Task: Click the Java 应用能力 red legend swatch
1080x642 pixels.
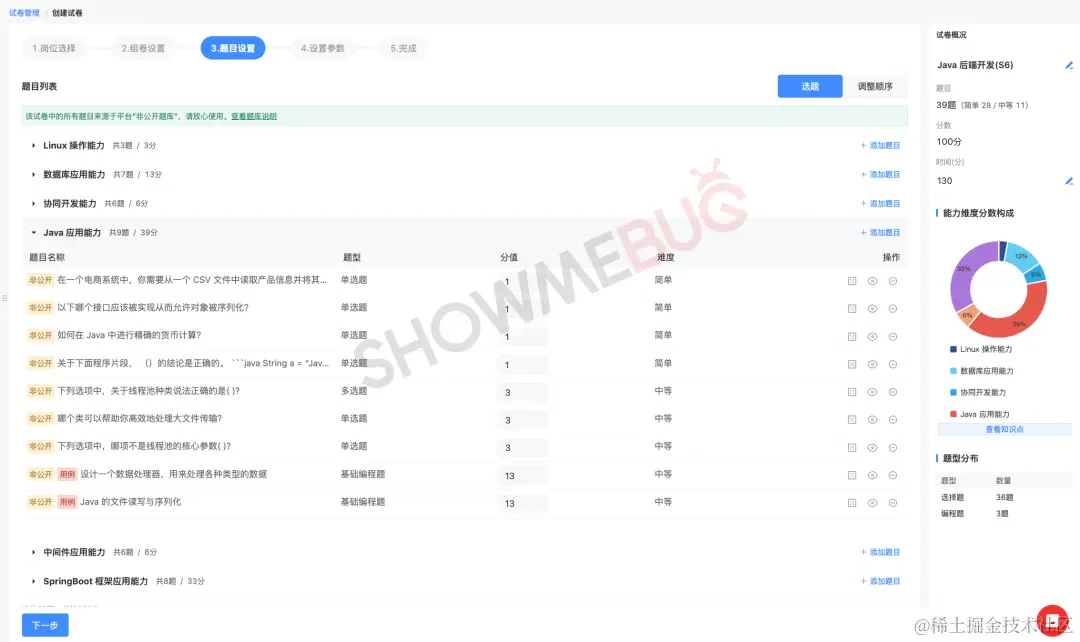Action: point(953,414)
